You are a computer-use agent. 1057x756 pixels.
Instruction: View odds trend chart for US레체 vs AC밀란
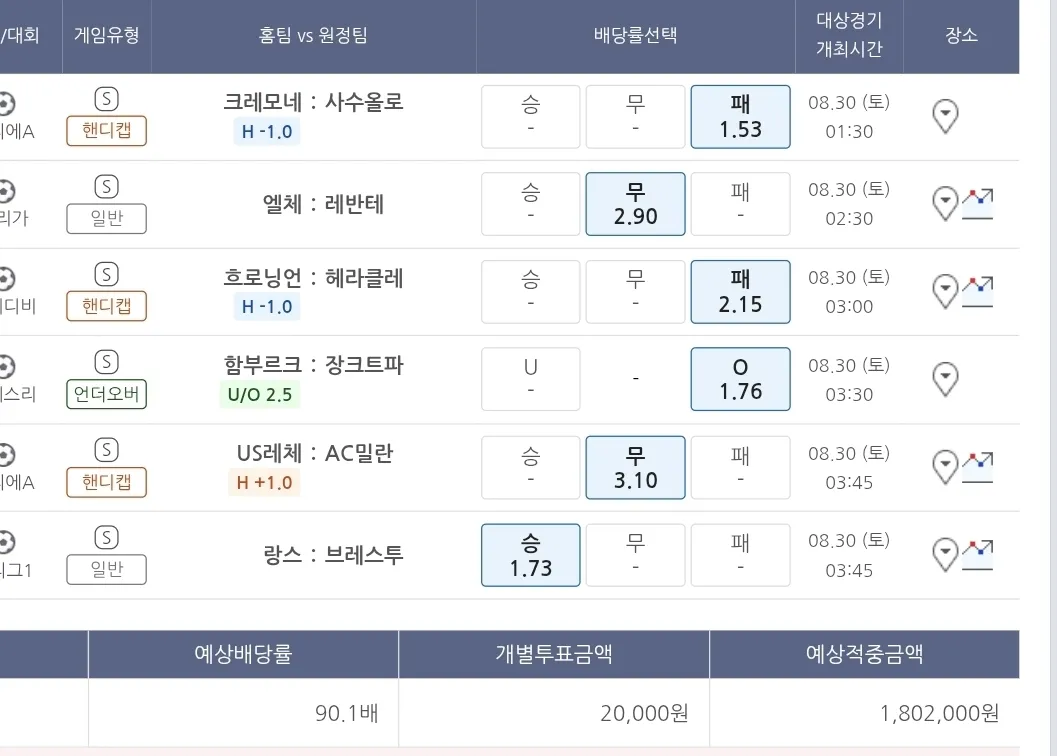978,467
